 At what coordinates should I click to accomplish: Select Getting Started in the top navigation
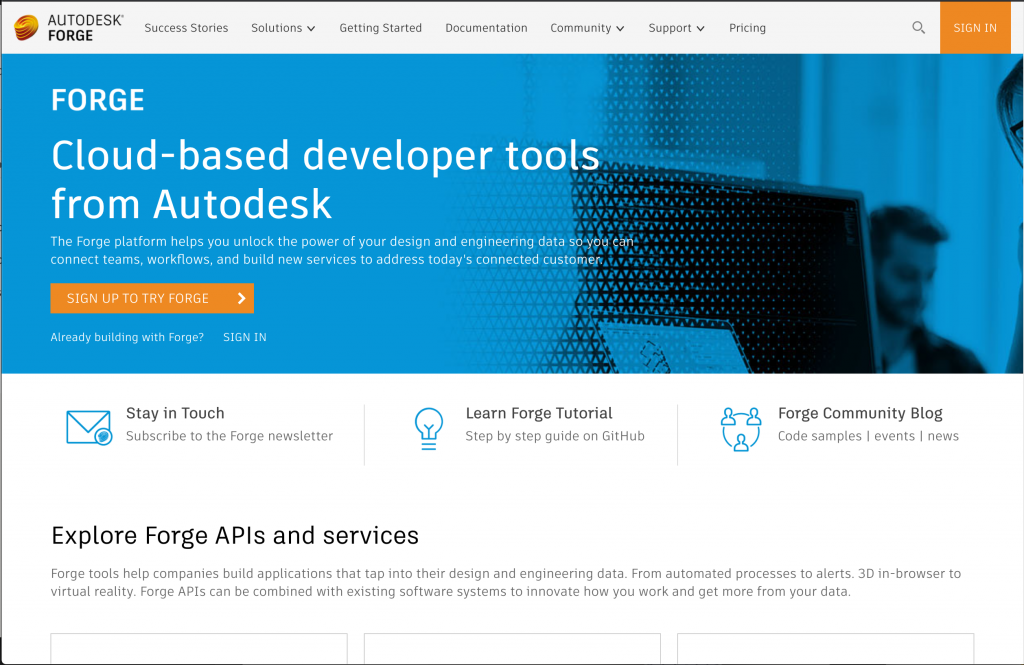[381, 28]
